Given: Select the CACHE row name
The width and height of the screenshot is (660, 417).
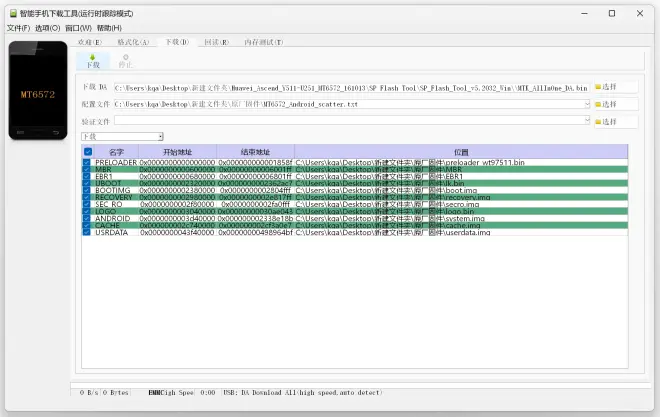Looking at the screenshot, I should (107, 225).
